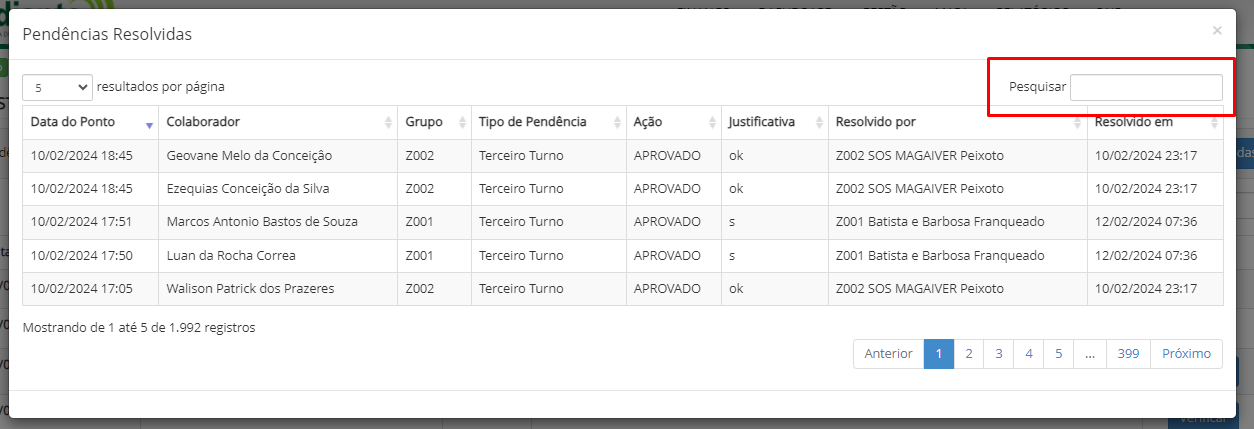Sort by Data do Ponto column arrow

[149, 123]
